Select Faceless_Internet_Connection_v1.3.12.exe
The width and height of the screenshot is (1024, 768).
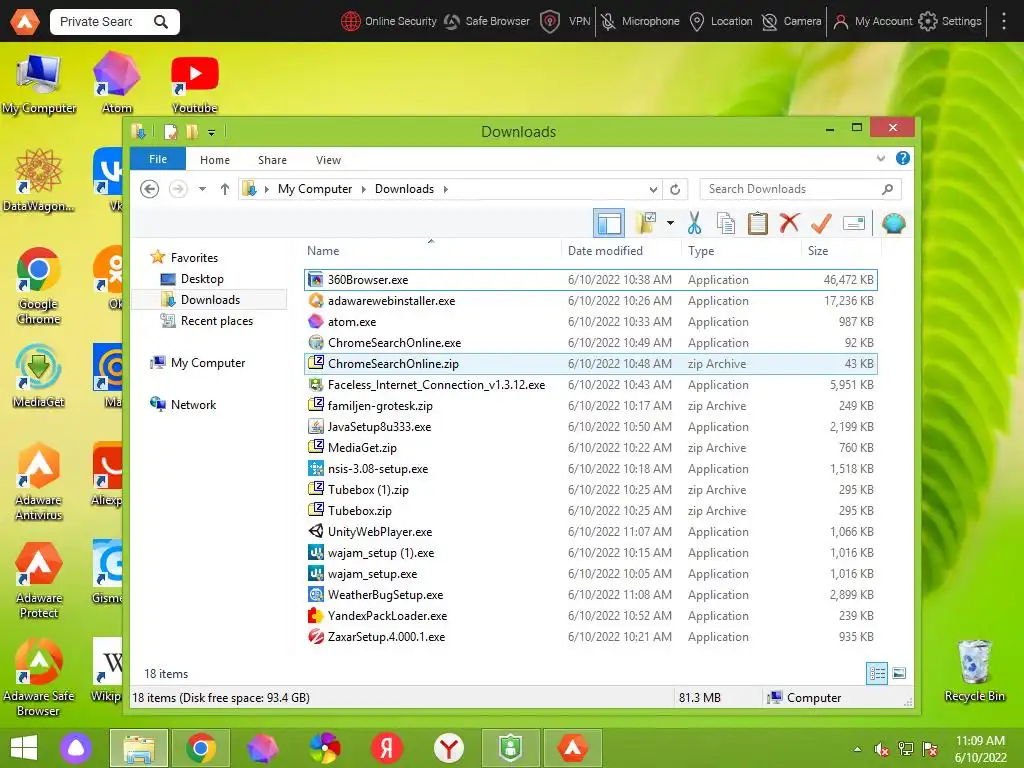click(x=590, y=385)
